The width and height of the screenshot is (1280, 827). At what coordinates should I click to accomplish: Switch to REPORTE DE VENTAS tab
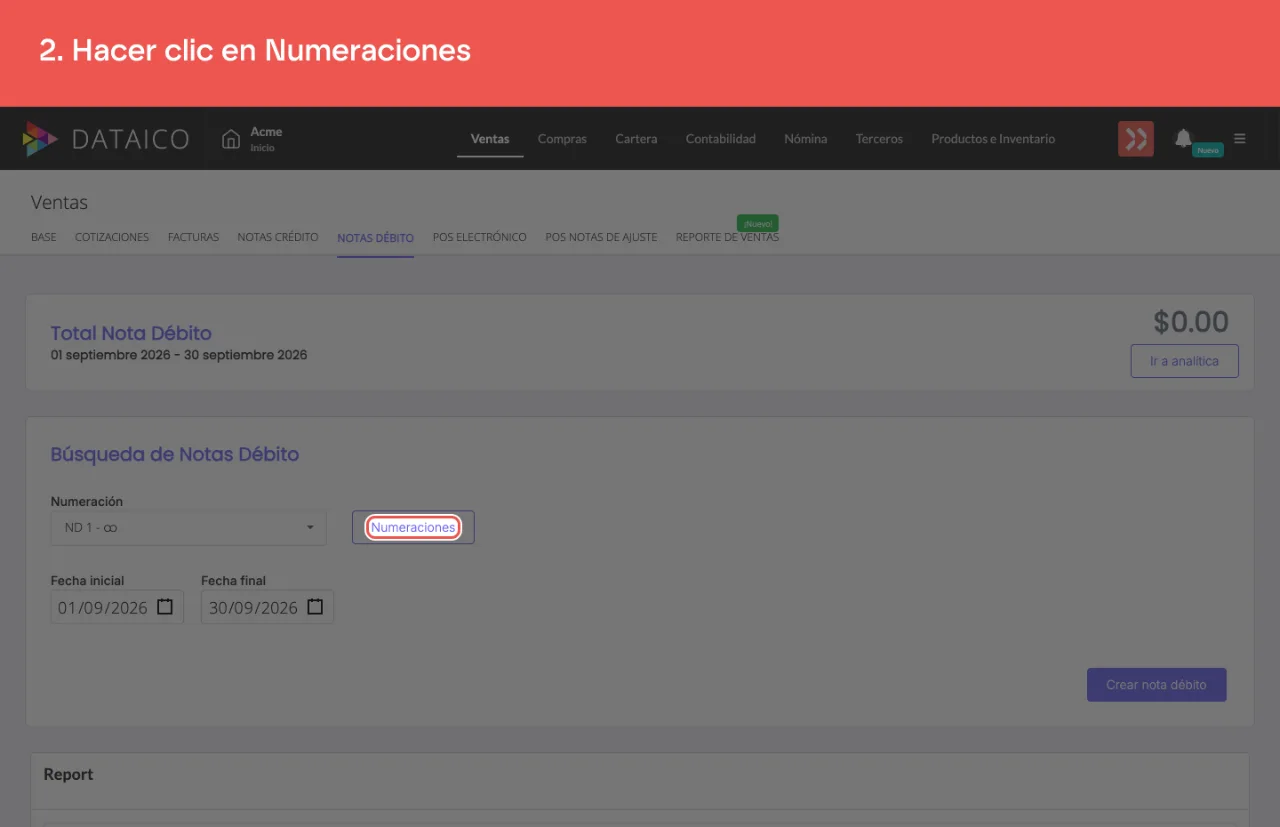point(727,238)
